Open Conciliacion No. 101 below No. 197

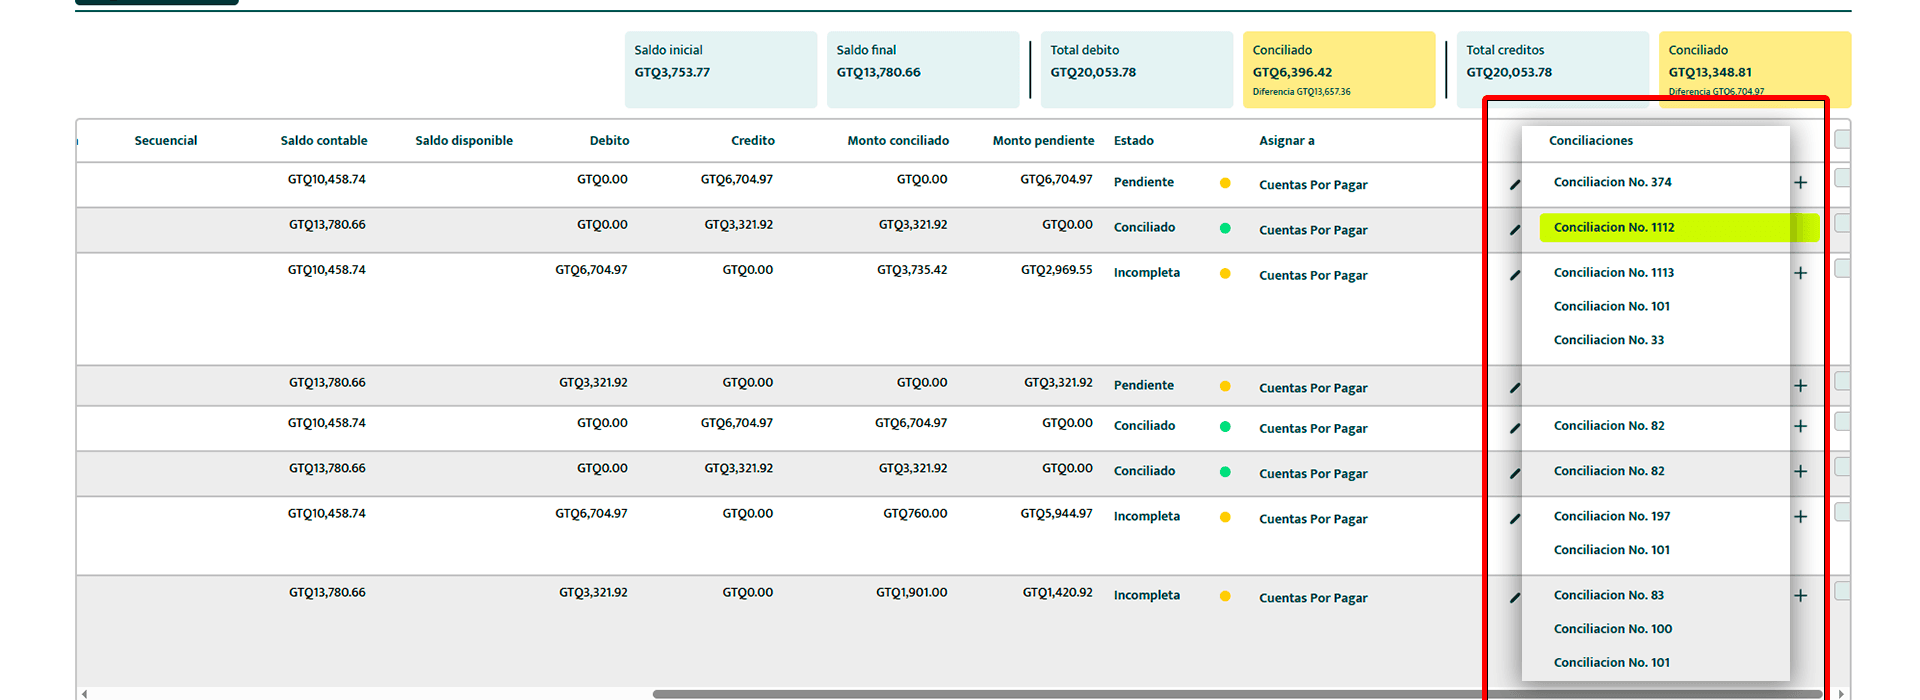1612,550
